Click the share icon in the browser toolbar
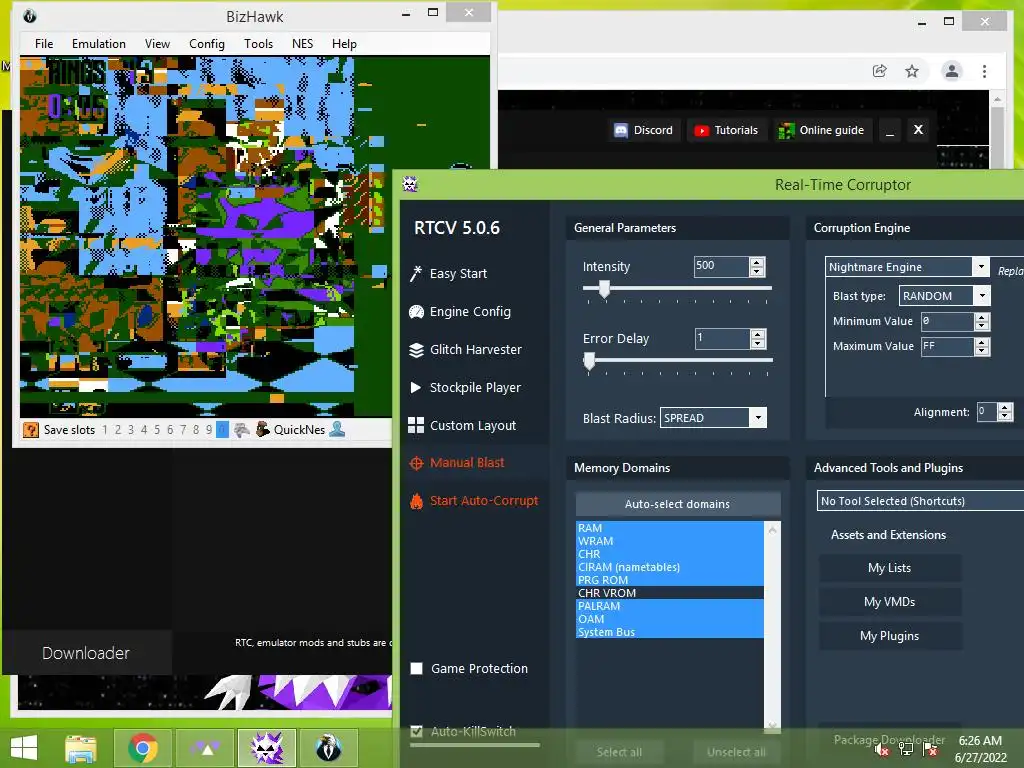1024x768 pixels. 880,71
